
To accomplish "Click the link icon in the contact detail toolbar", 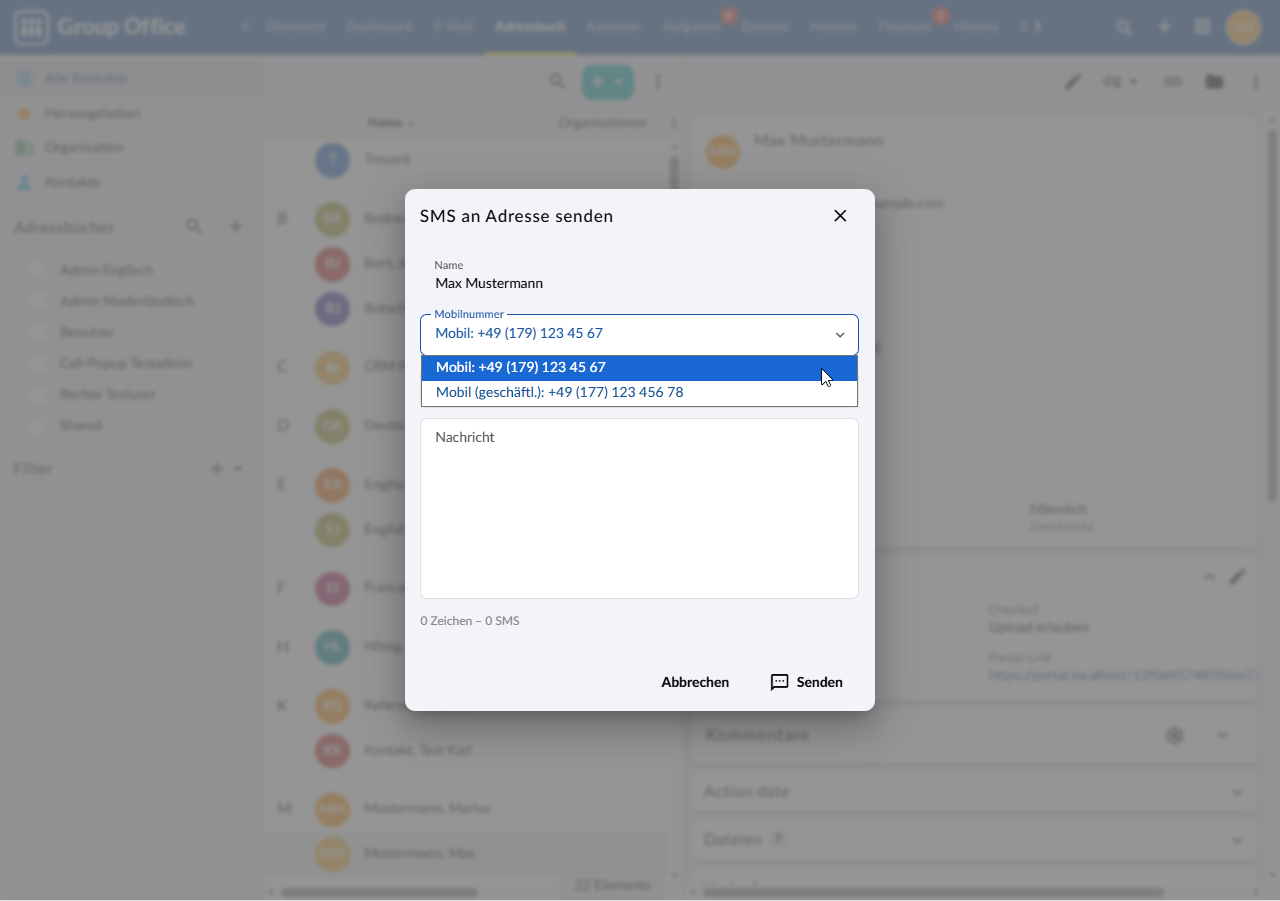I will (1173, 82).
